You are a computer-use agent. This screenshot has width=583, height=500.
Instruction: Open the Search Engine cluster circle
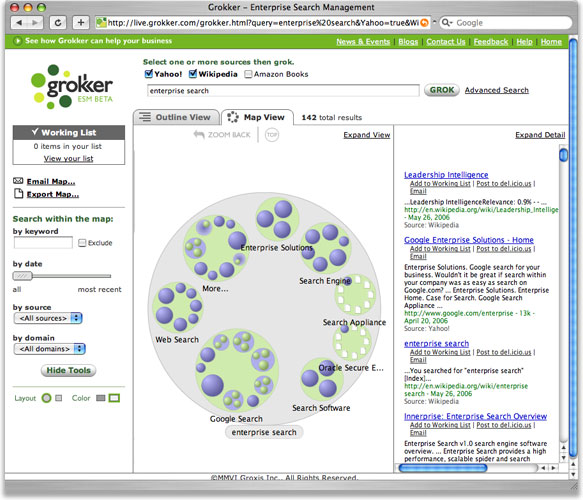pyautogui.click(x=326, y=248)
